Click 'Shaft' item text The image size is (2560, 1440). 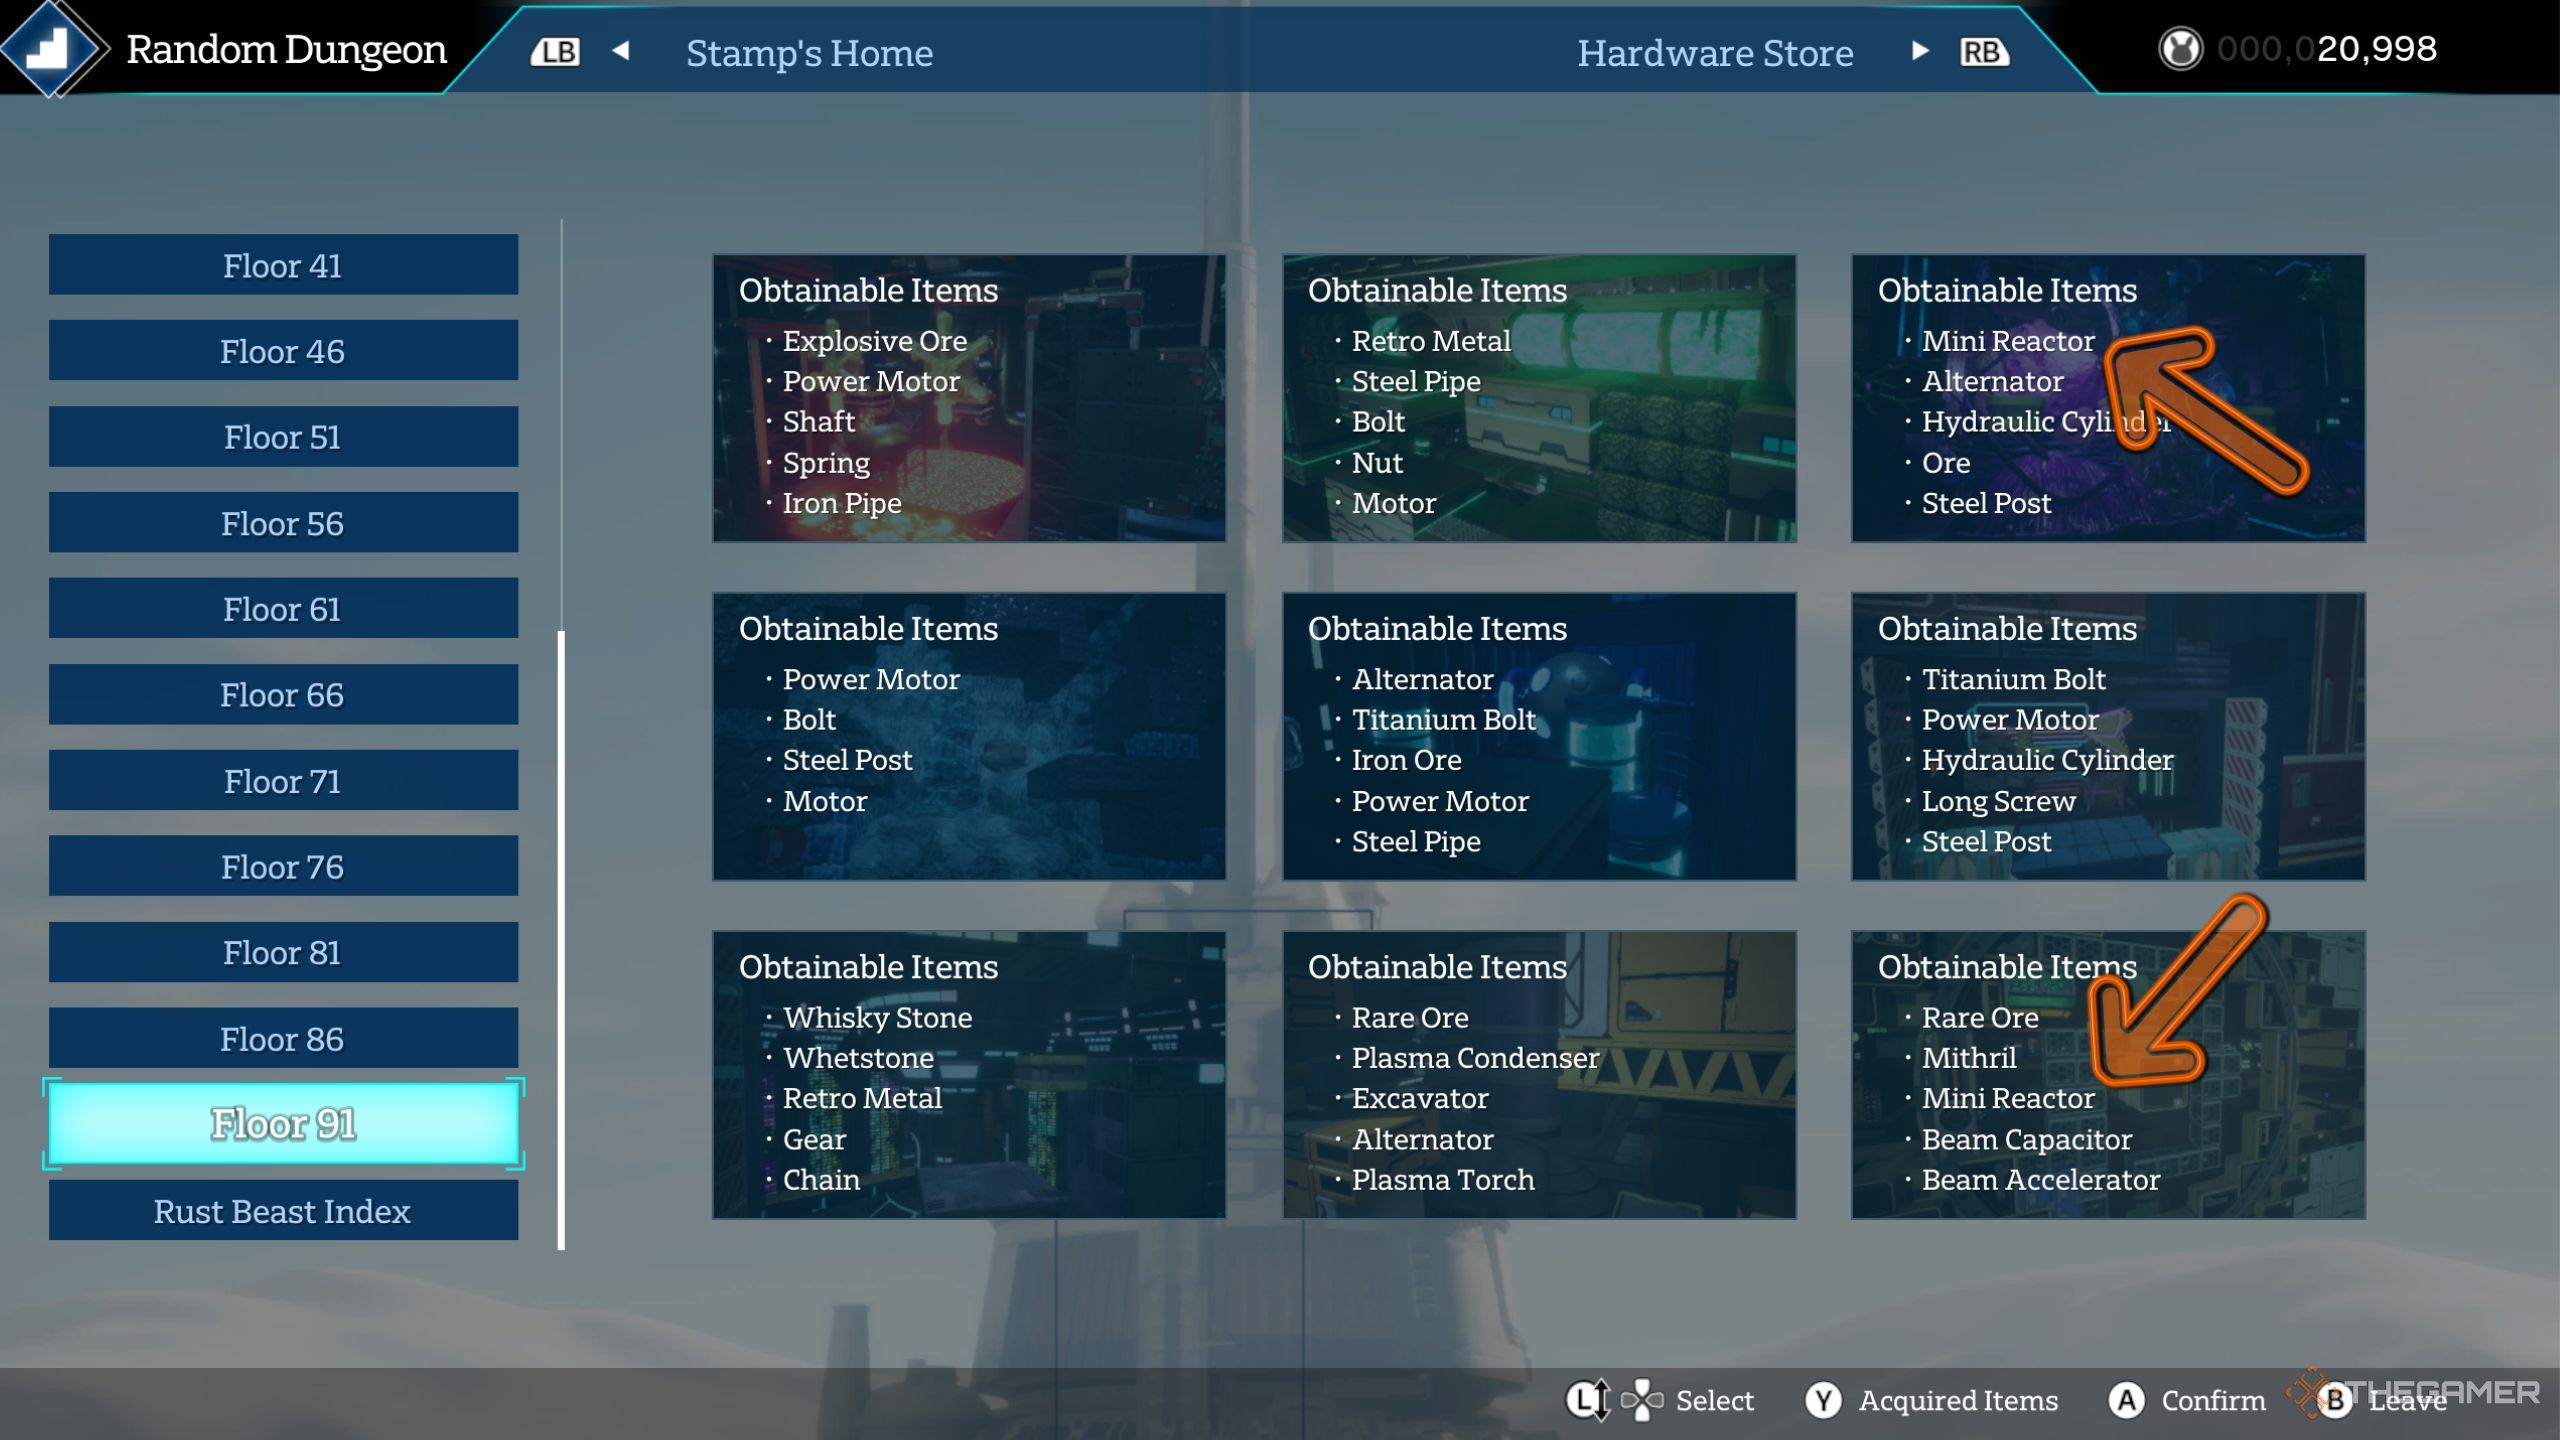(x=818, y=422)
